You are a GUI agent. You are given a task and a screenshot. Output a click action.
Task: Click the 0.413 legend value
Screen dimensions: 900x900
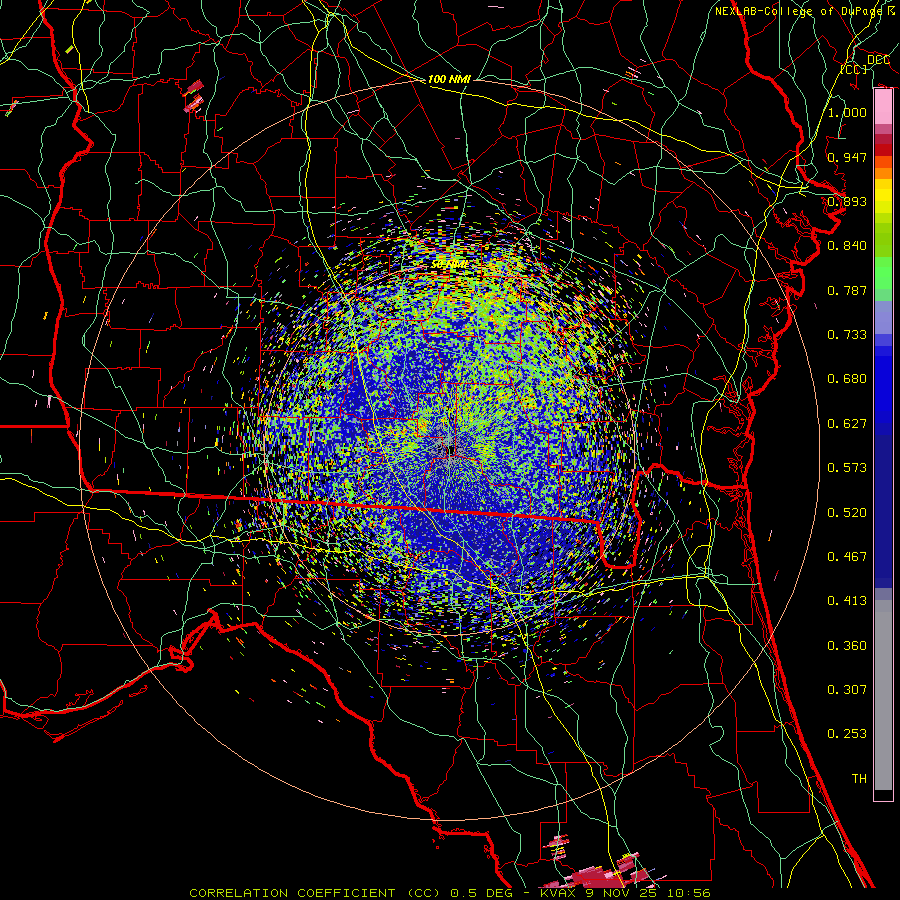coord(847,601)
